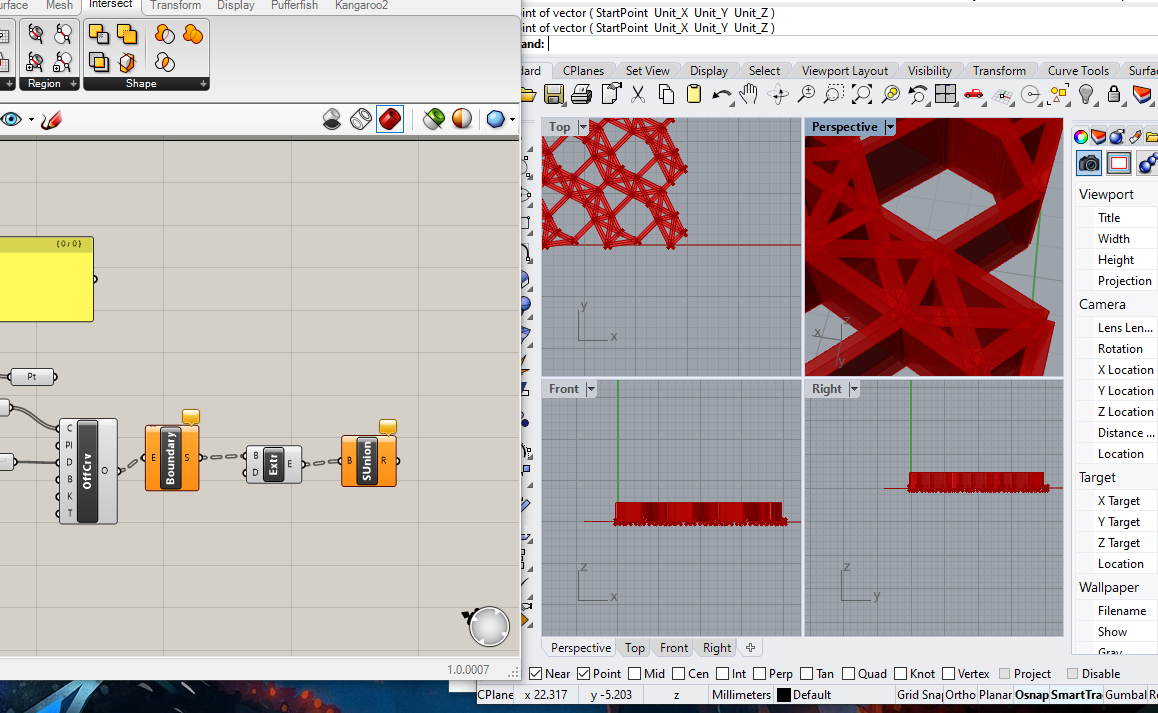Enable the Quad osnap checkbox

click(x=849, y=673)
